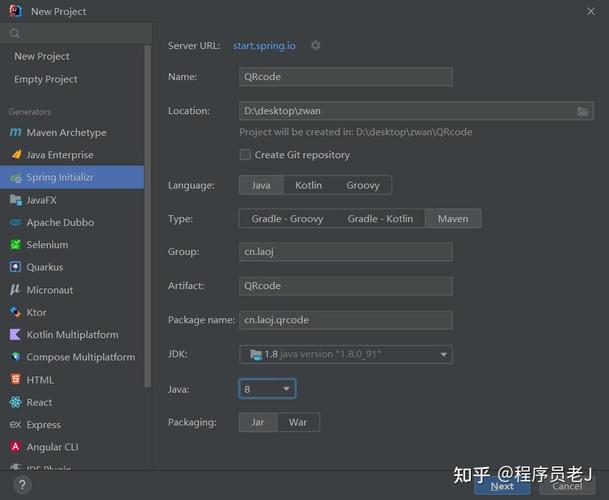Open start.spring.io server URL link
The width and height of the screenshot is (609, 500).
pos(264,46)
